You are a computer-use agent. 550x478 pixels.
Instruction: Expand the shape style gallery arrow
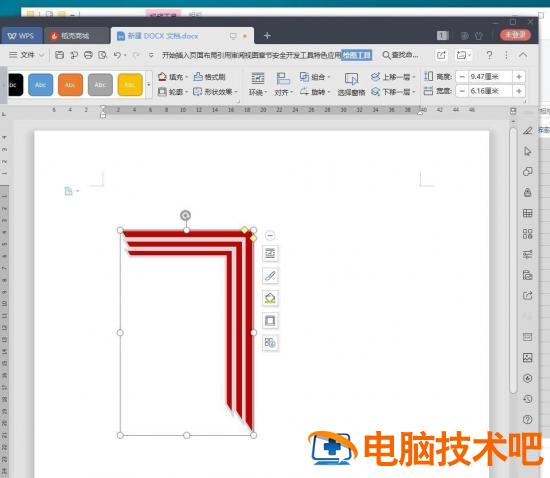tap(149, 85)
